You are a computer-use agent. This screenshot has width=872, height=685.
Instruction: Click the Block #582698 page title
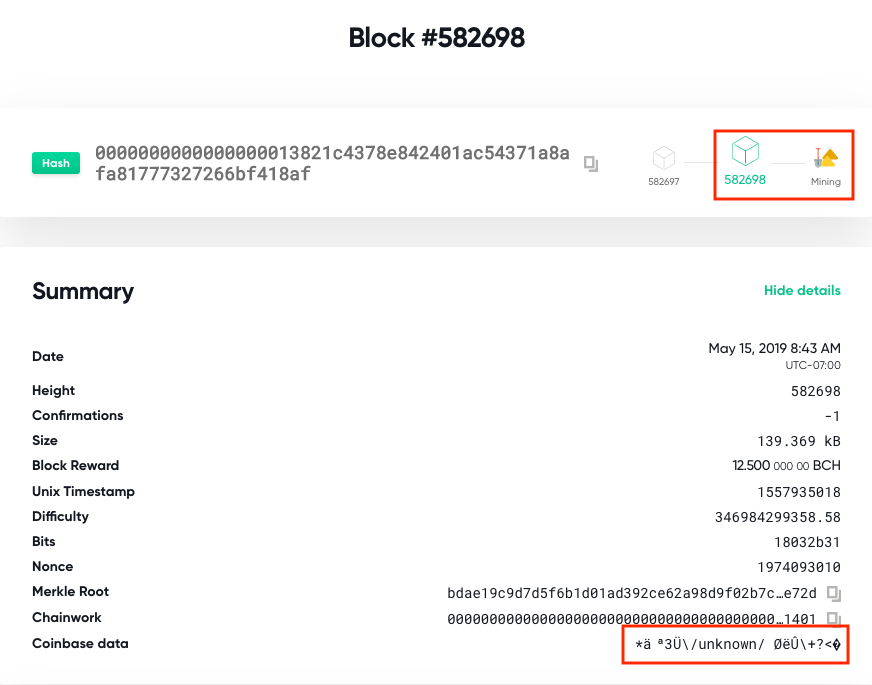coord(436,38)
